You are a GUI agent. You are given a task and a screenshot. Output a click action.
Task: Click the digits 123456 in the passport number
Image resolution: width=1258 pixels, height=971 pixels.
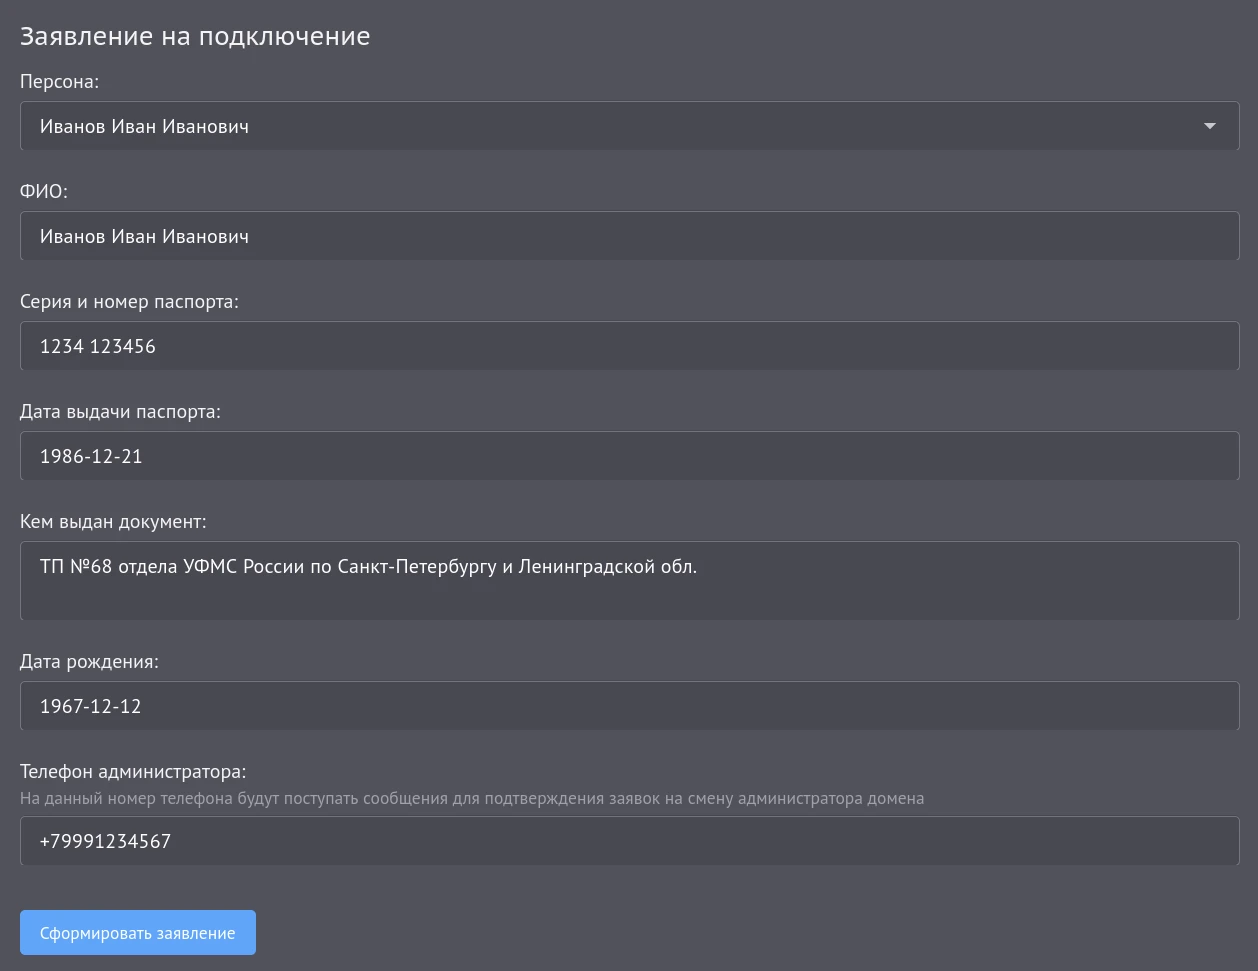[x=123, y=347]
